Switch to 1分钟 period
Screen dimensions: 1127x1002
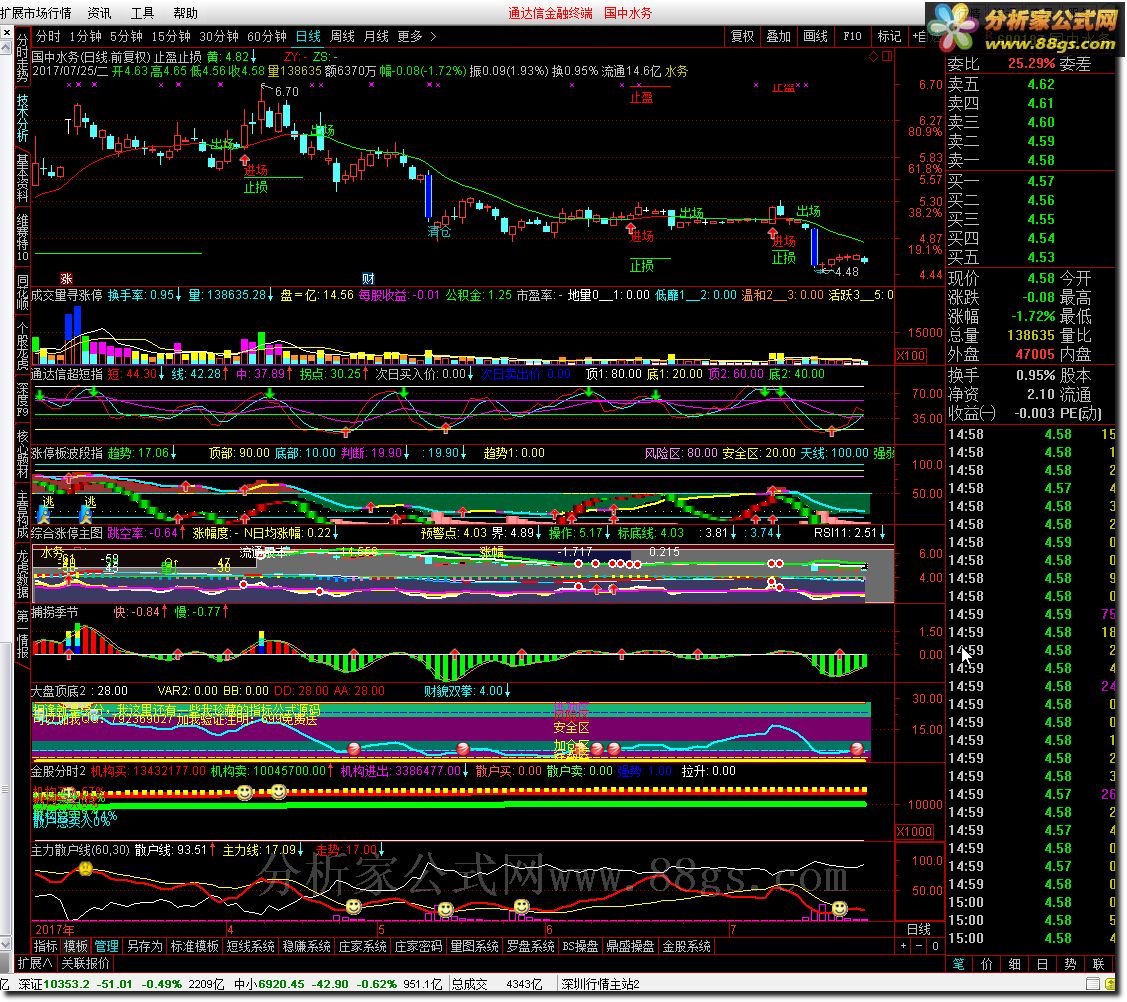click(x=86, y=36)
